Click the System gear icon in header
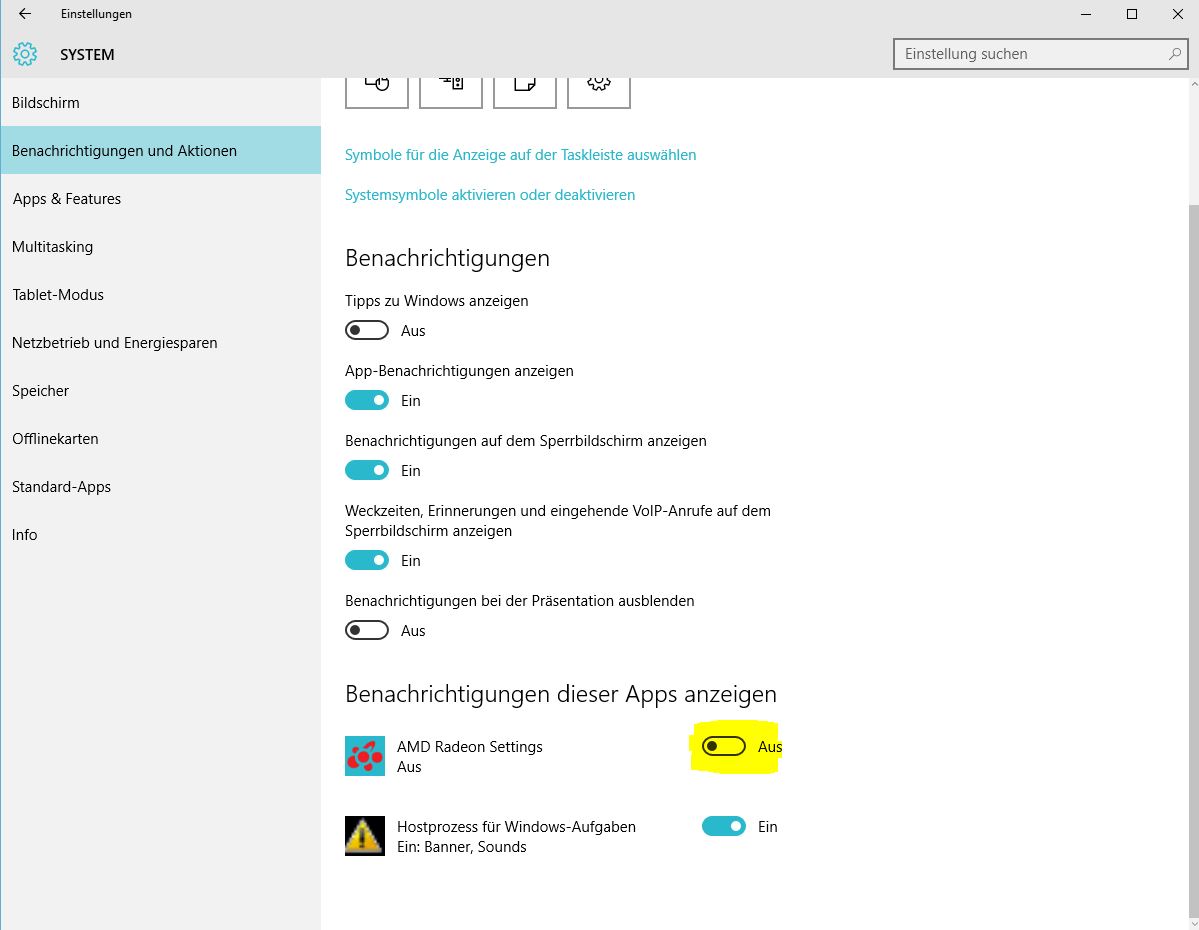The image size is (1199, 930). (x=25, y=54)
